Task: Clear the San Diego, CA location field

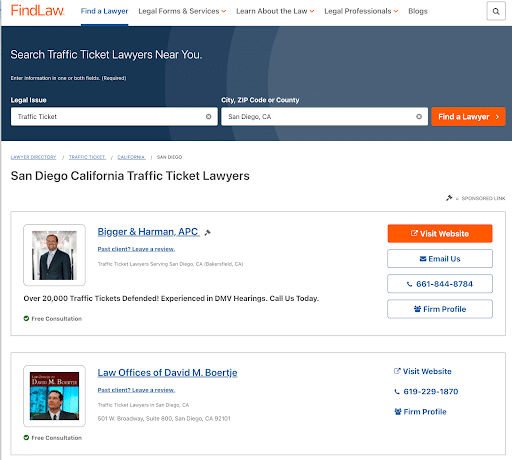Action: pos(419,116)
